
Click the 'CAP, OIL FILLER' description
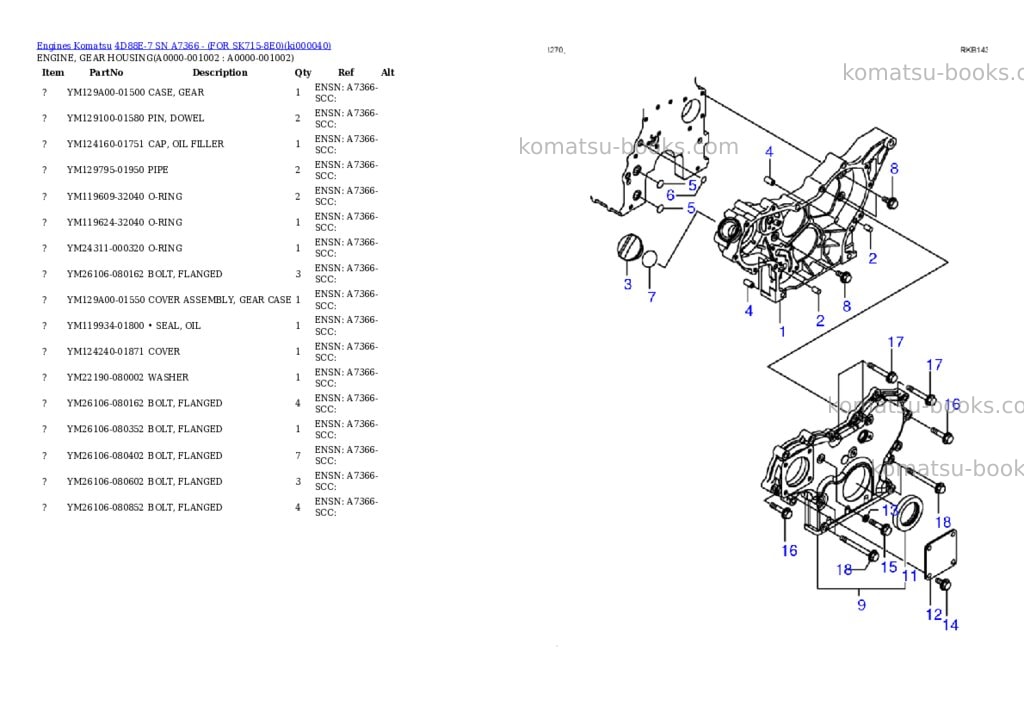click(x=185, y=144)
